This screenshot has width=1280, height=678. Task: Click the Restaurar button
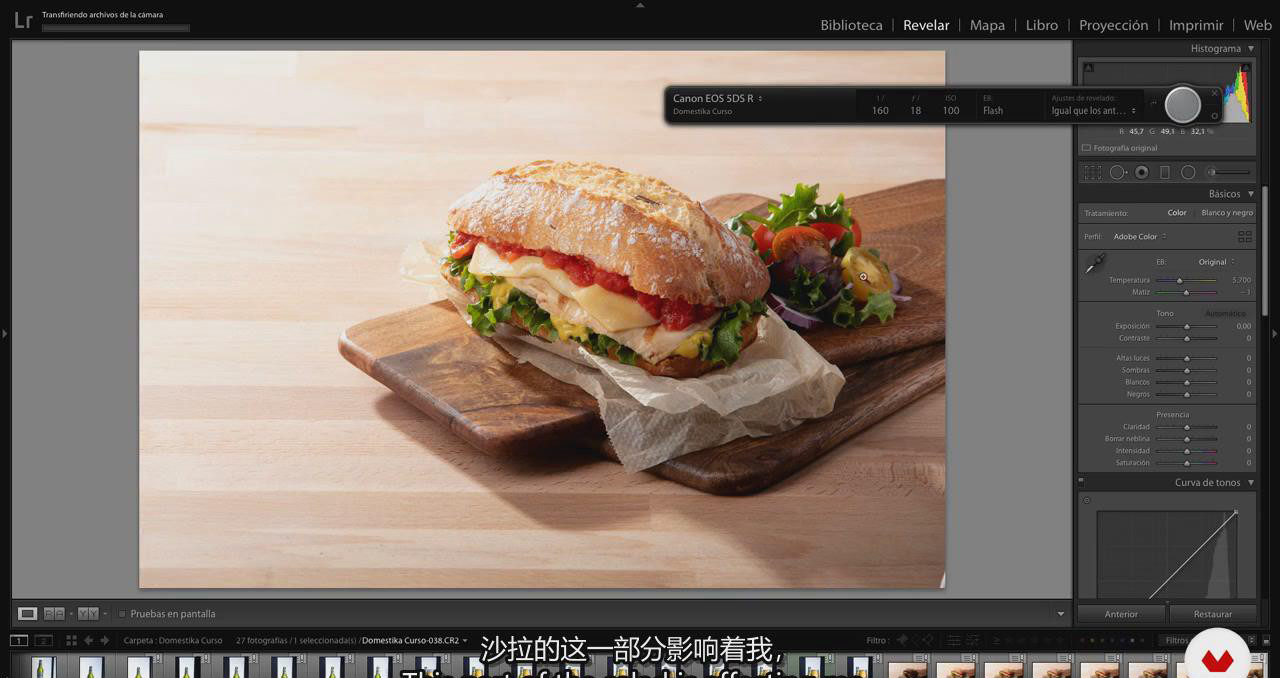pyautogui.click(x=1212, y=614)
